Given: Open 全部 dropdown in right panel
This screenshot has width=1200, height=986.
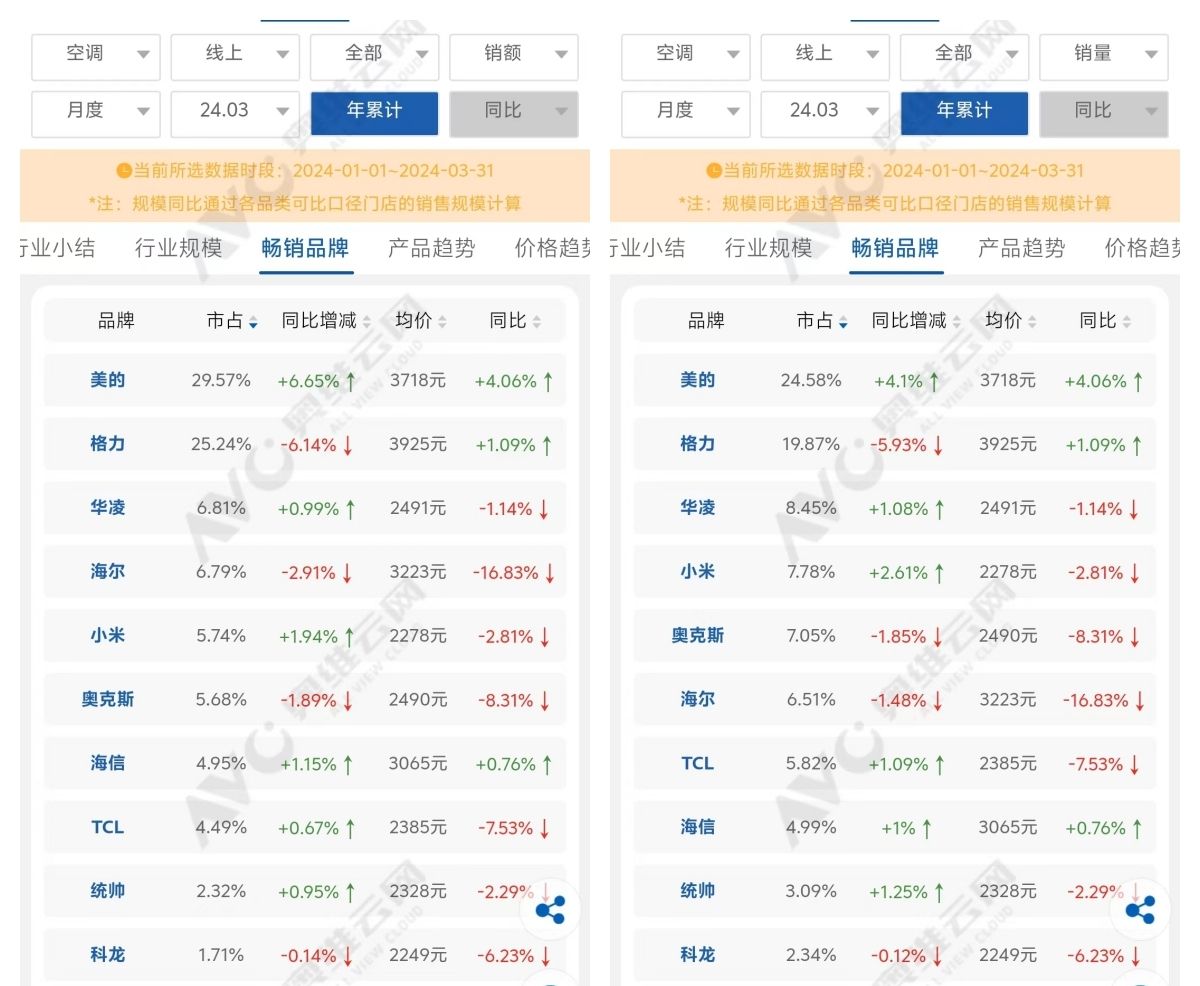Looking at the screenshot, I should point(964,57).
